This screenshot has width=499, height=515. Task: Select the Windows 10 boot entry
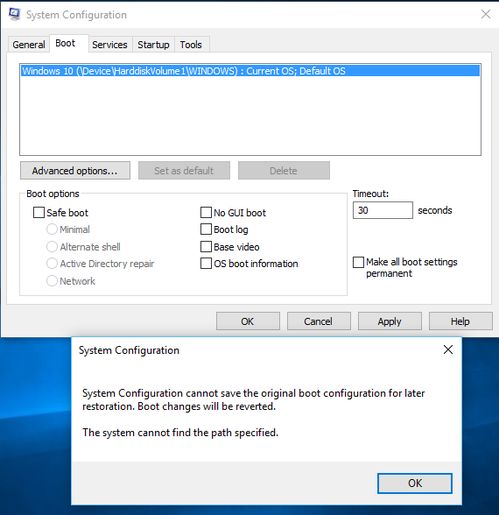[250, 71]
